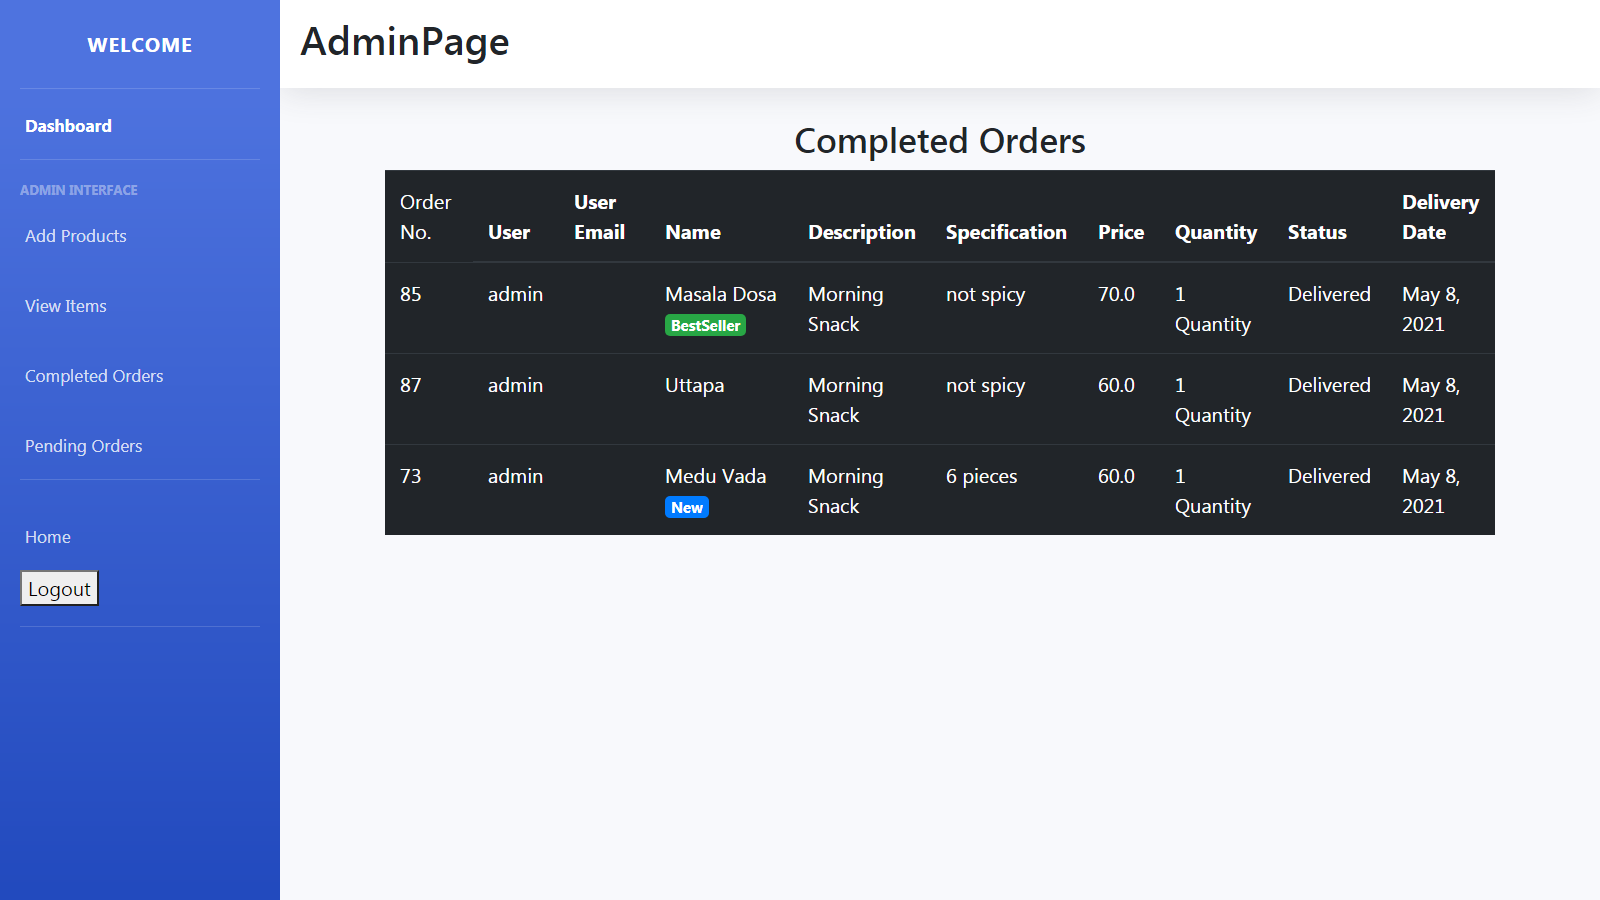Open the Pending Orders page
The height and width of the screenshot is (900, 1600).
tap(83, 446)
